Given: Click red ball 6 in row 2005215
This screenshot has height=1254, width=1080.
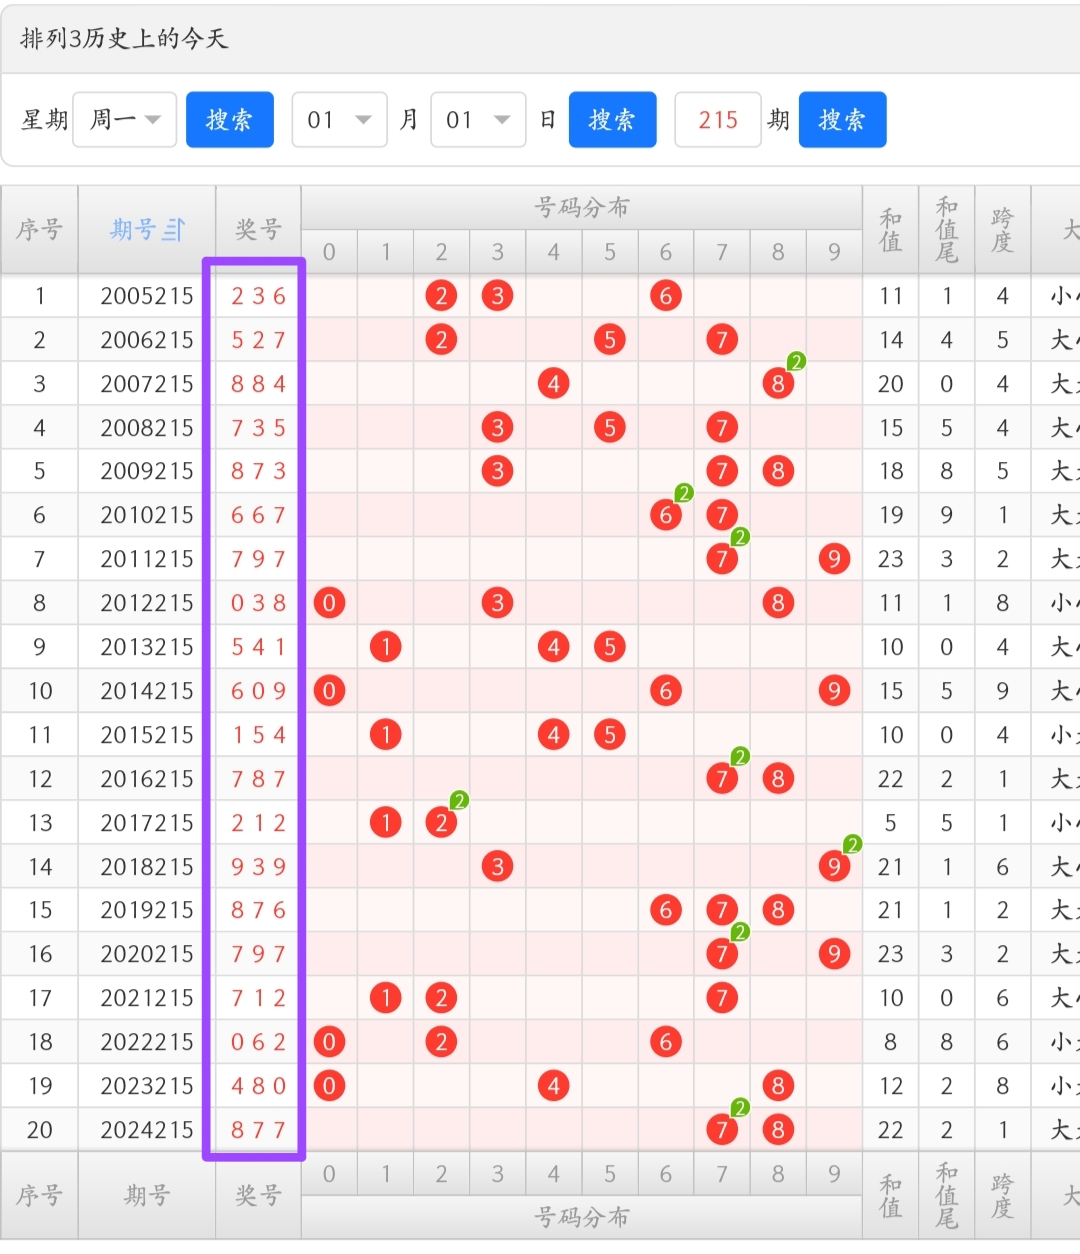Looking at the screenshot, I should [x=666, y=296].
